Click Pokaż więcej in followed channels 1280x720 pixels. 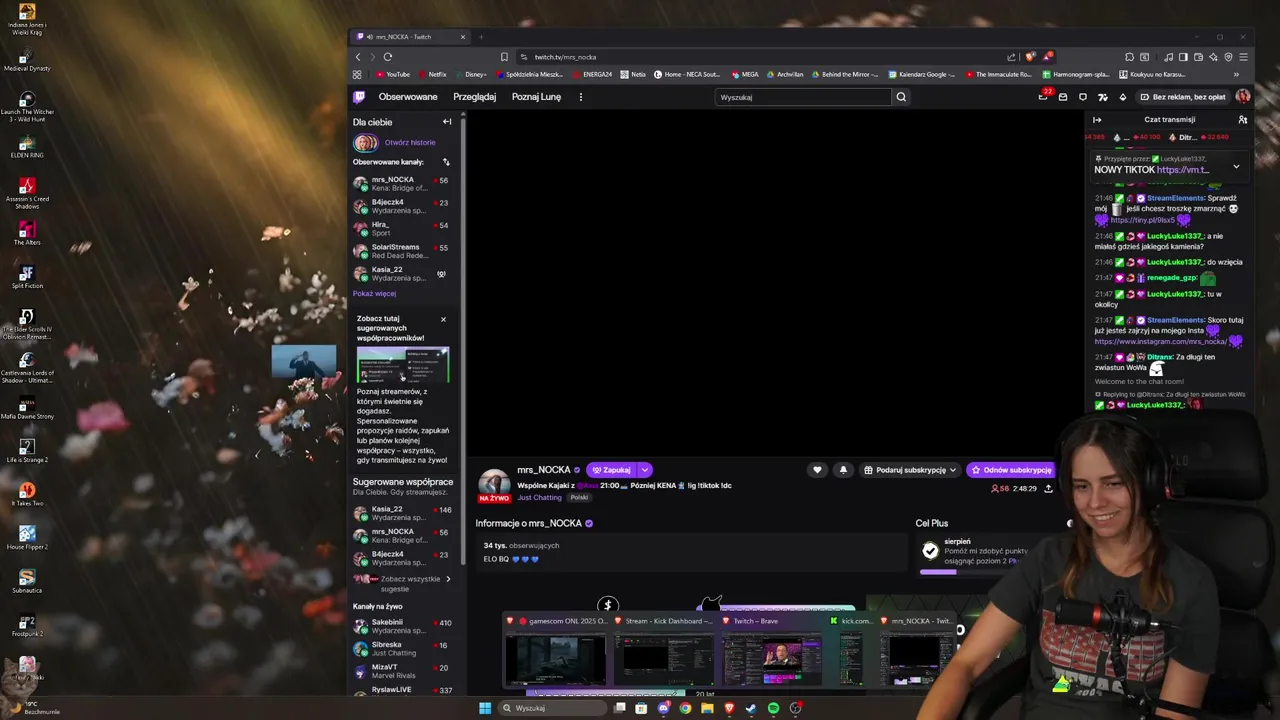click(x=374, y=293)
